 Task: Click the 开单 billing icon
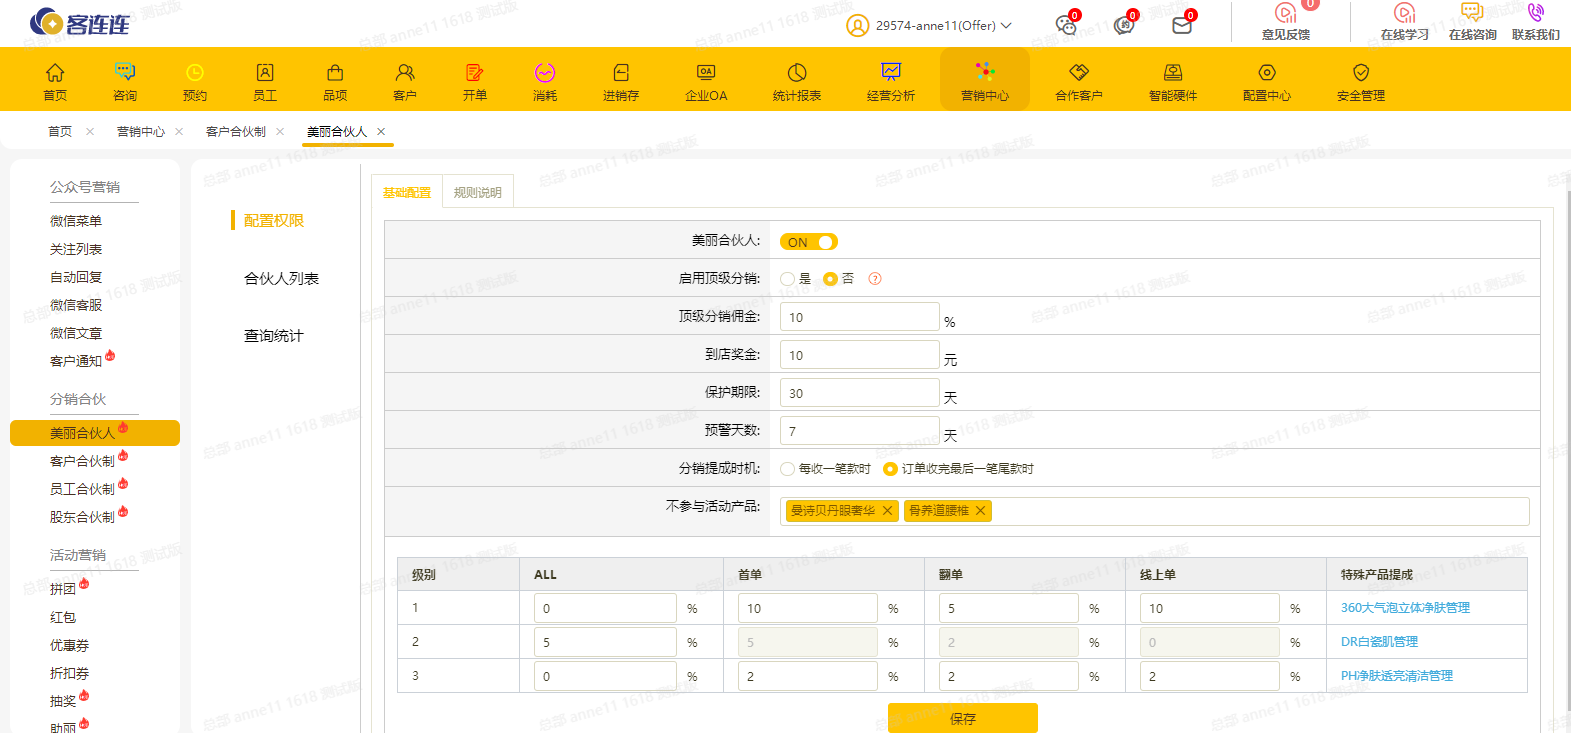pyautogui.click(x=475, y=73)
